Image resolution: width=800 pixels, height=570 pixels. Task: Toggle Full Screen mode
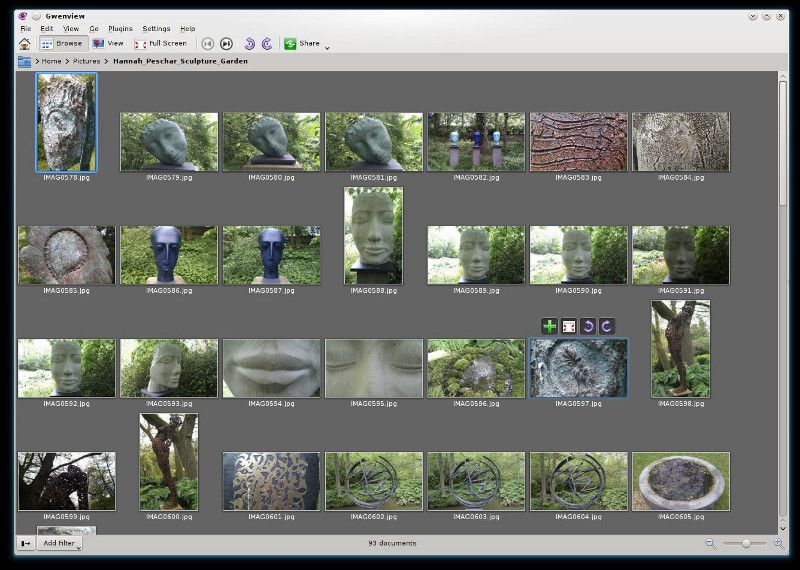click(161, 44)
